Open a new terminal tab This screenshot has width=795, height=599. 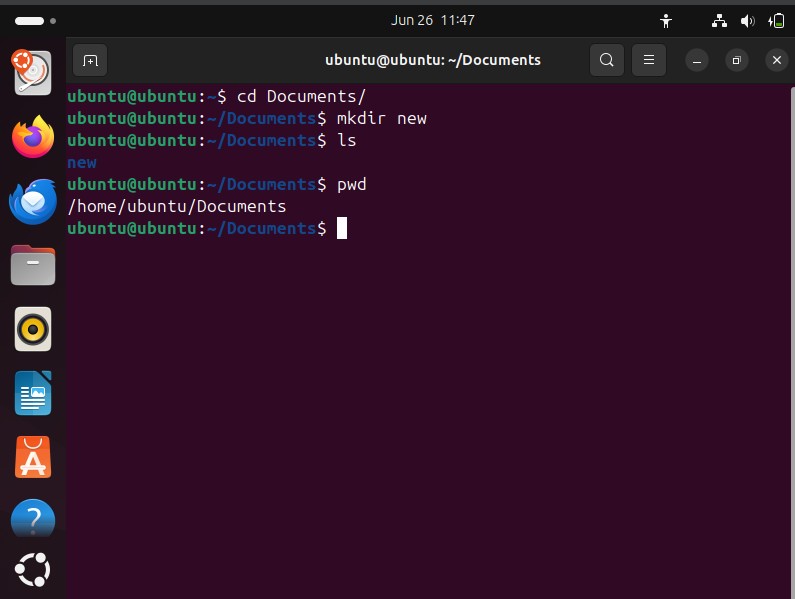click(90, 60)
